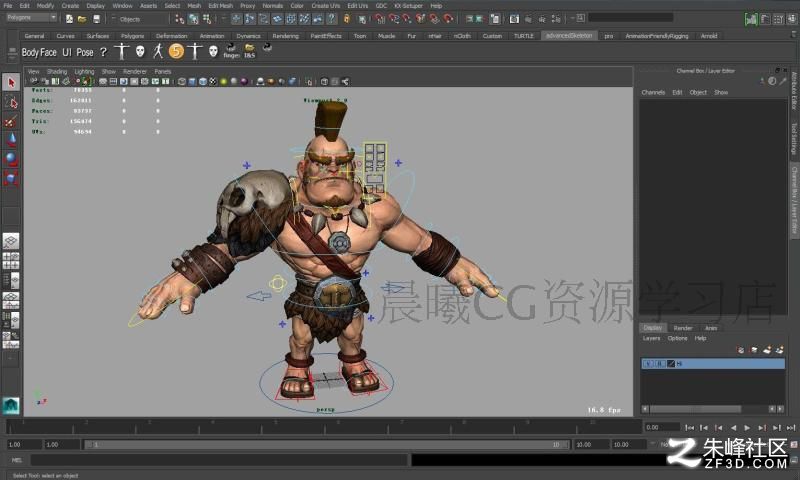Click the play backward button
This screenshot has width=800, height=480.
[733, 427]
